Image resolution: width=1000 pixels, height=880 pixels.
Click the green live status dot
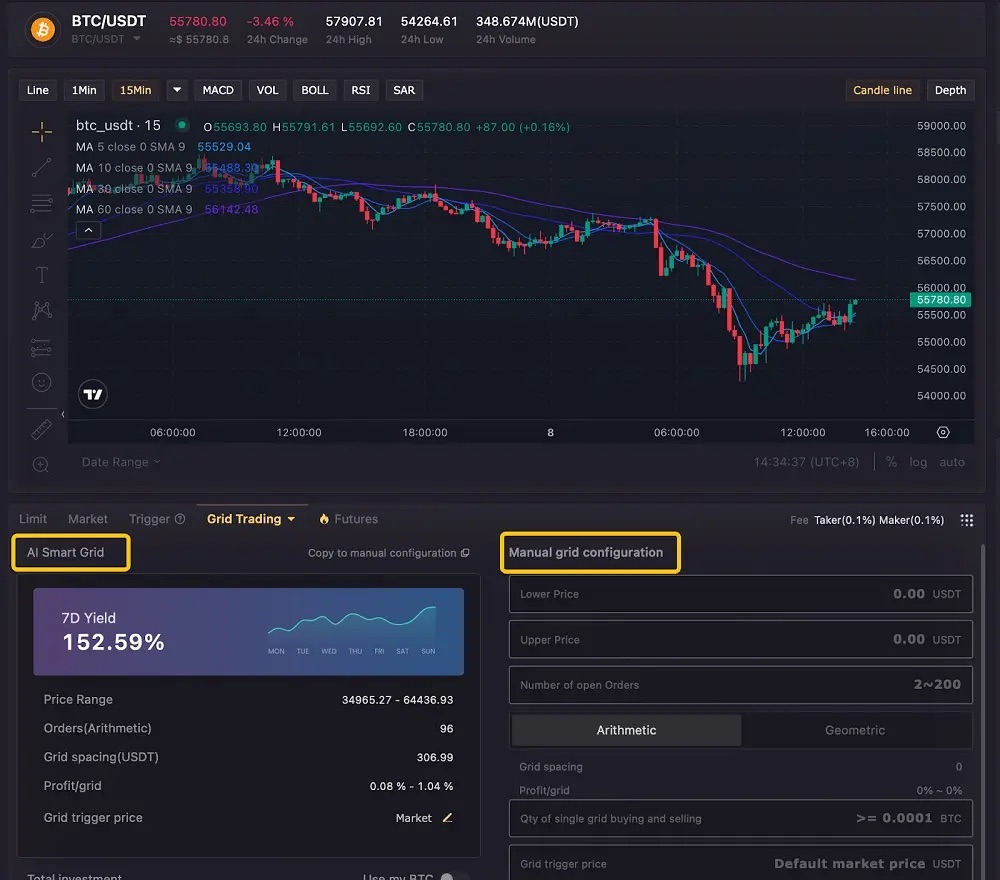click(x=182, y=125)
